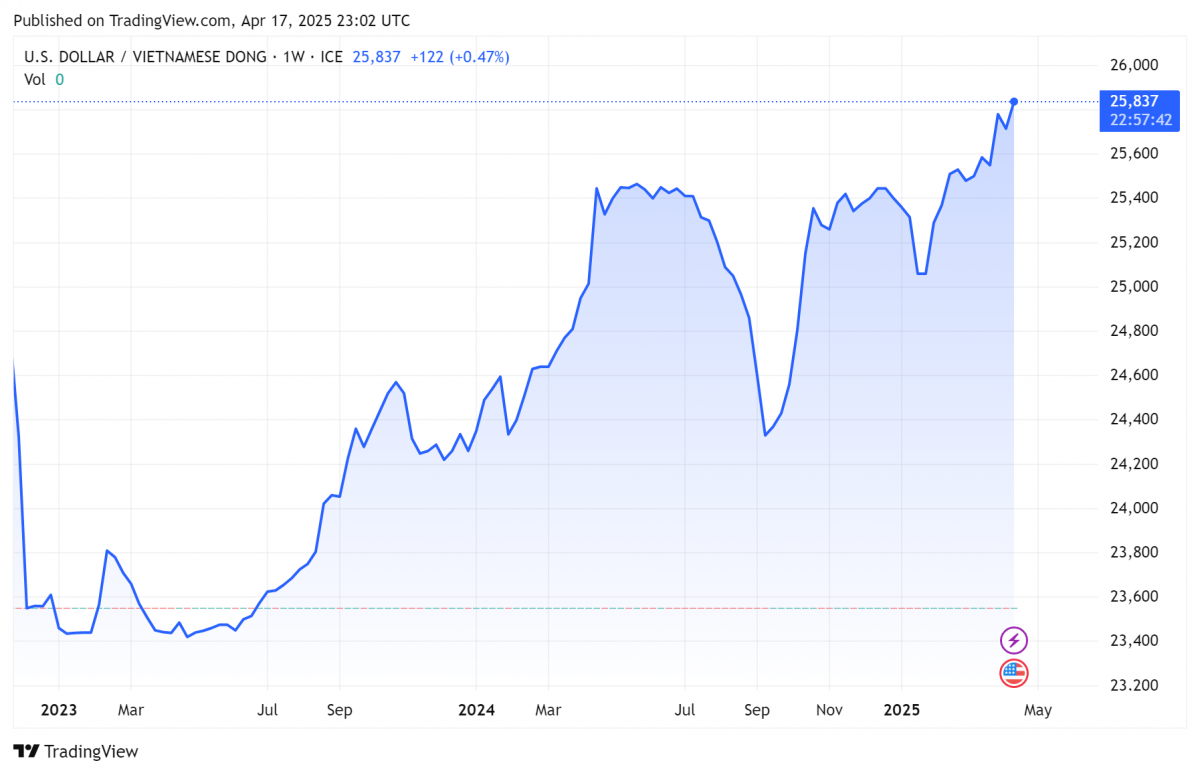Expand the price scale by clicking 26,000
The image size is (1200, 775).
click(x=1133, y=65)
